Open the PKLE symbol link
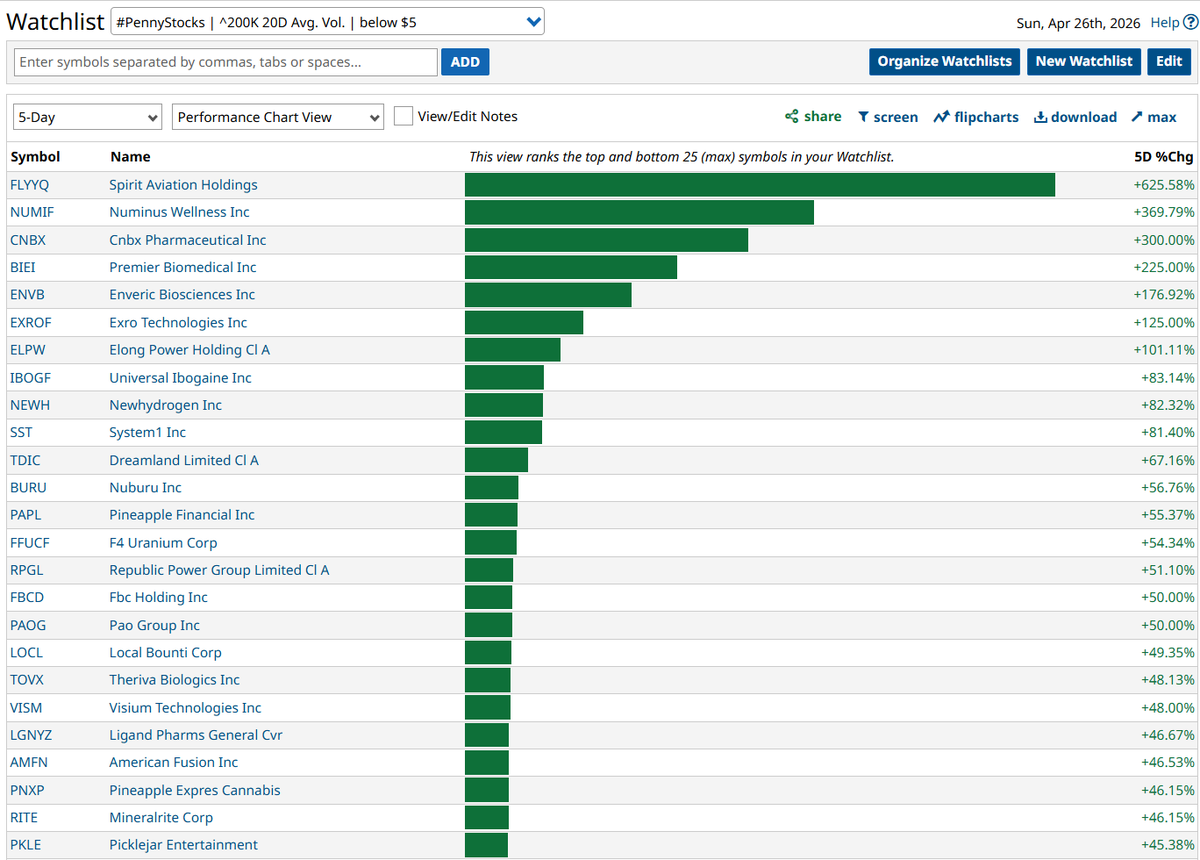Screen dimensions: 1200x860 point(26,845)
